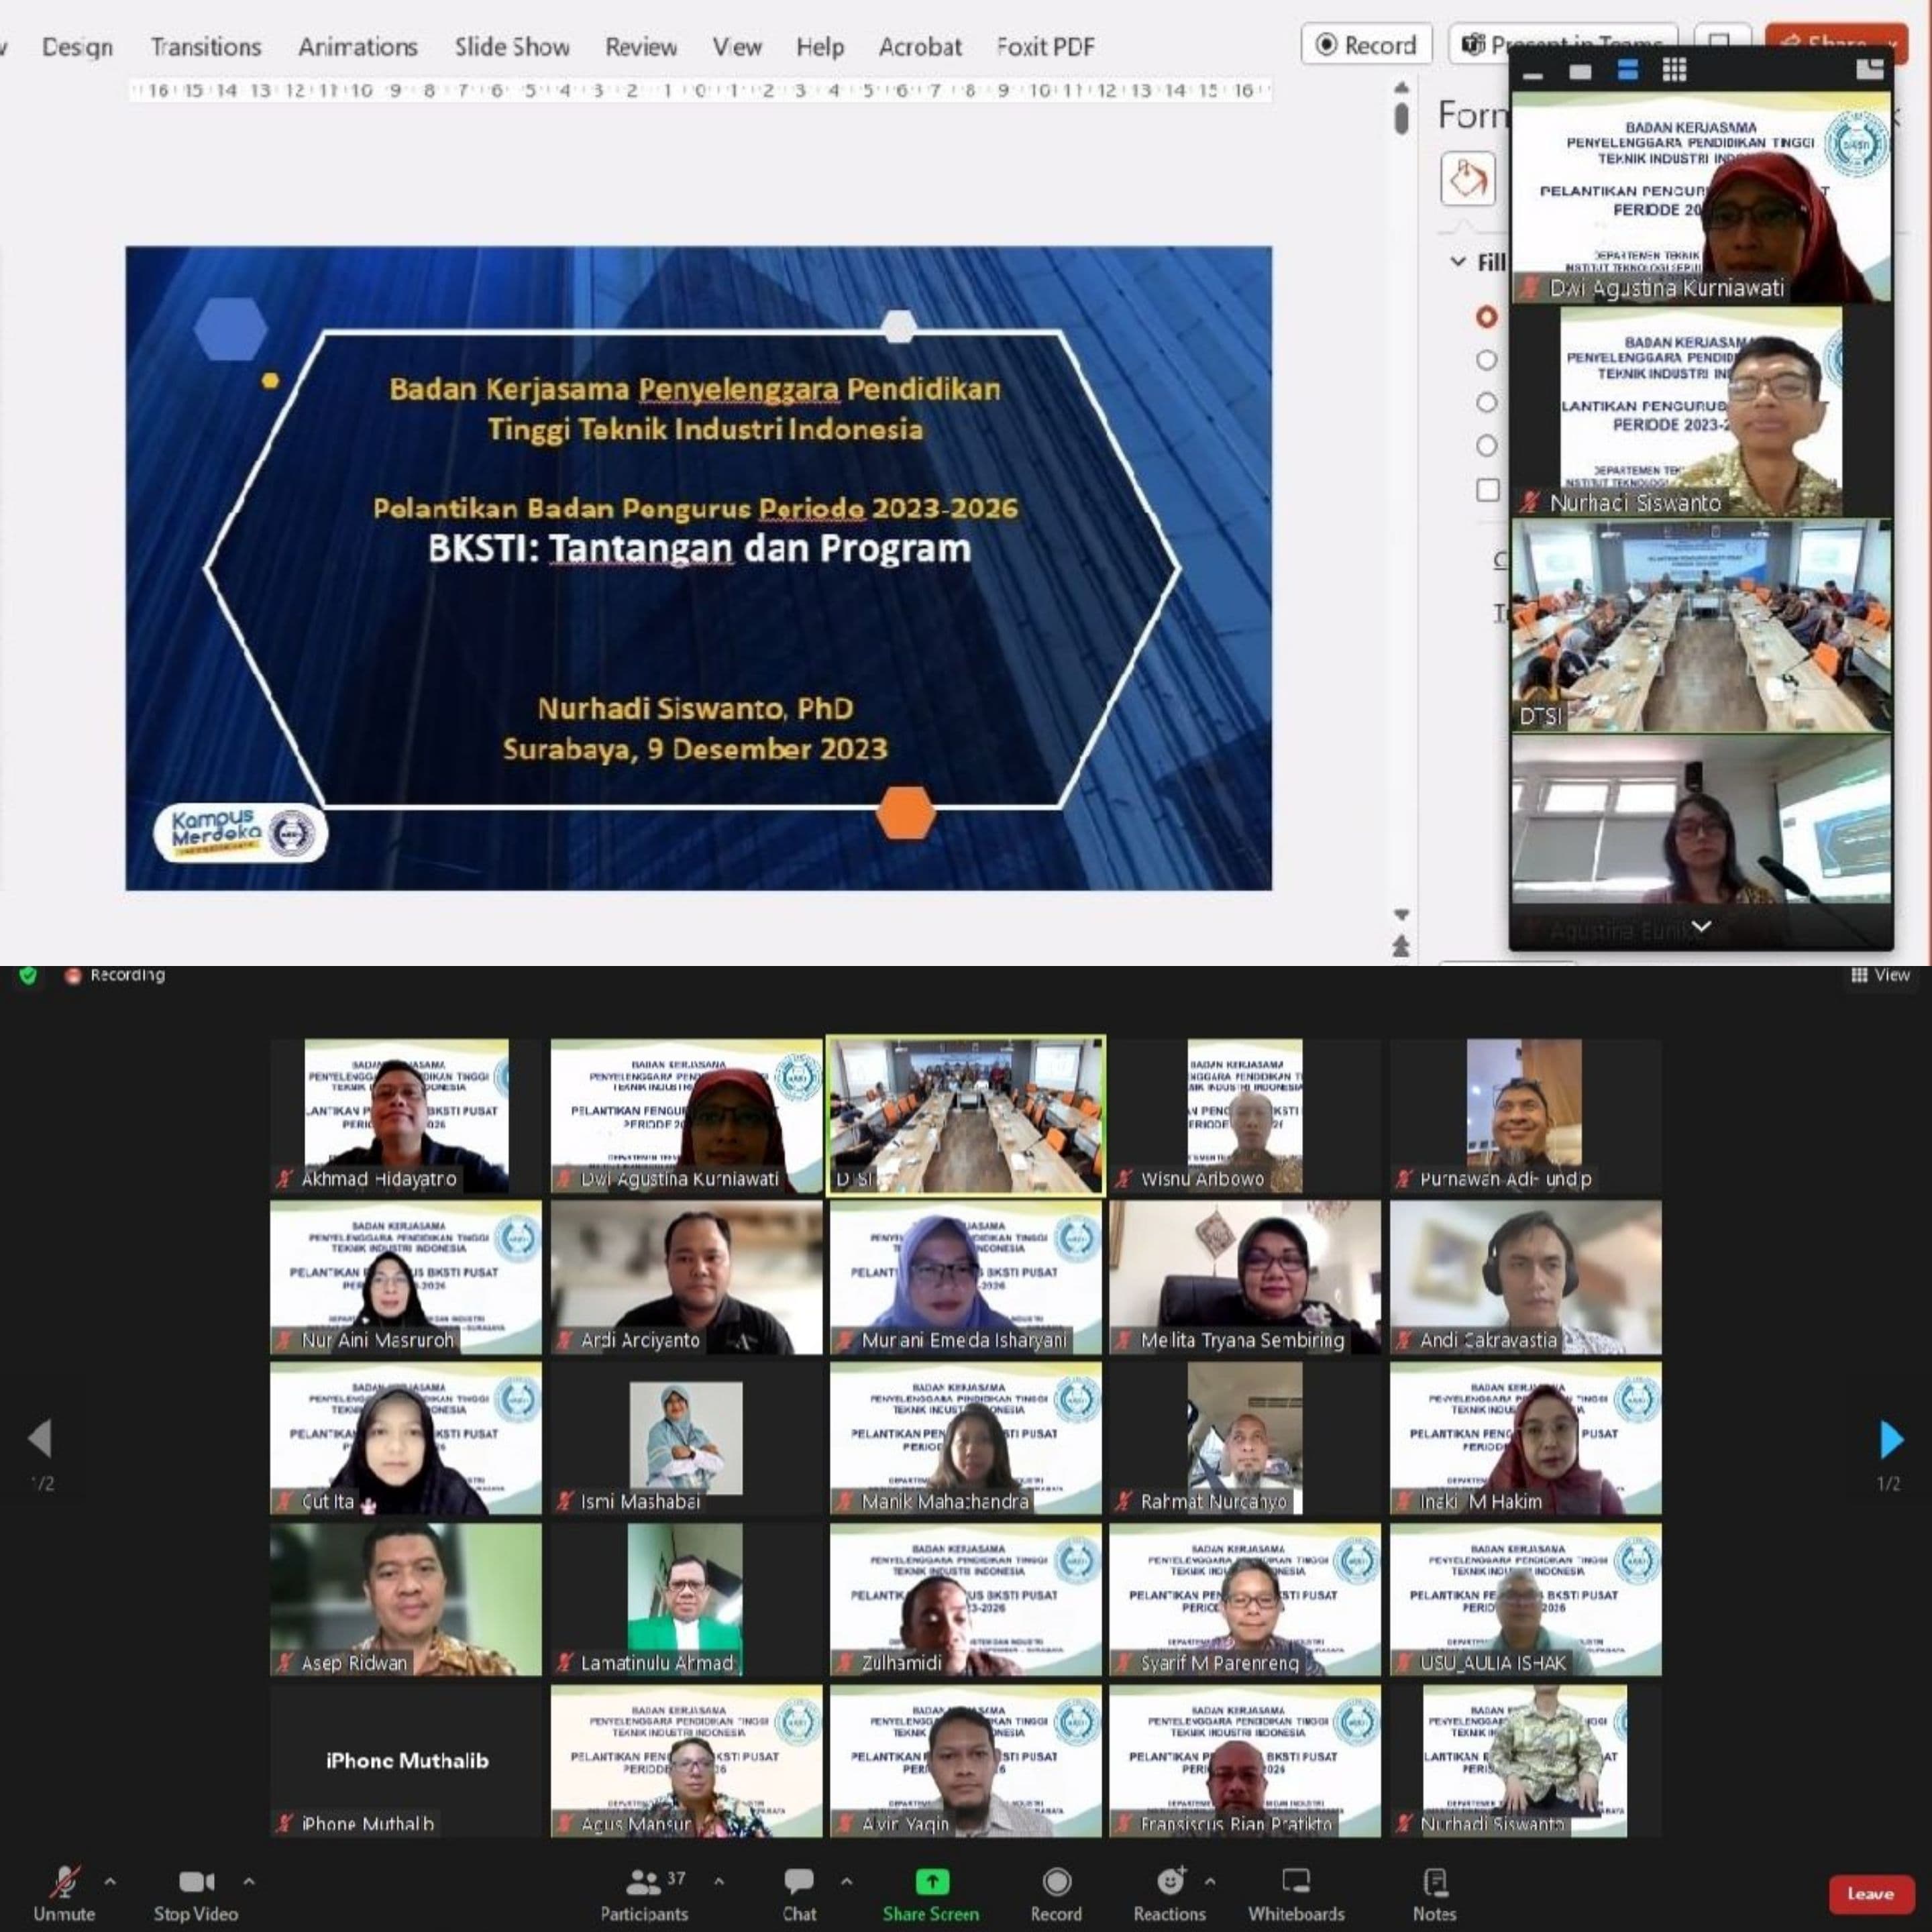Screen dimensions: 1932x1932
Task: Switch floating Zoom panel to grid view icon
Action: [x=1675, y=69]
